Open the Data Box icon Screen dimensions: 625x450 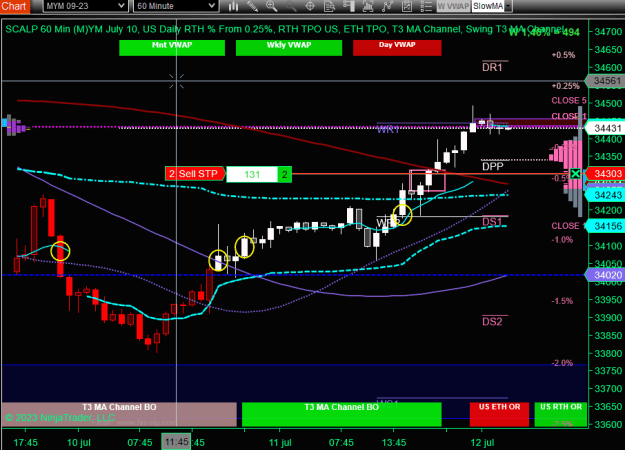tap(329, 6)
